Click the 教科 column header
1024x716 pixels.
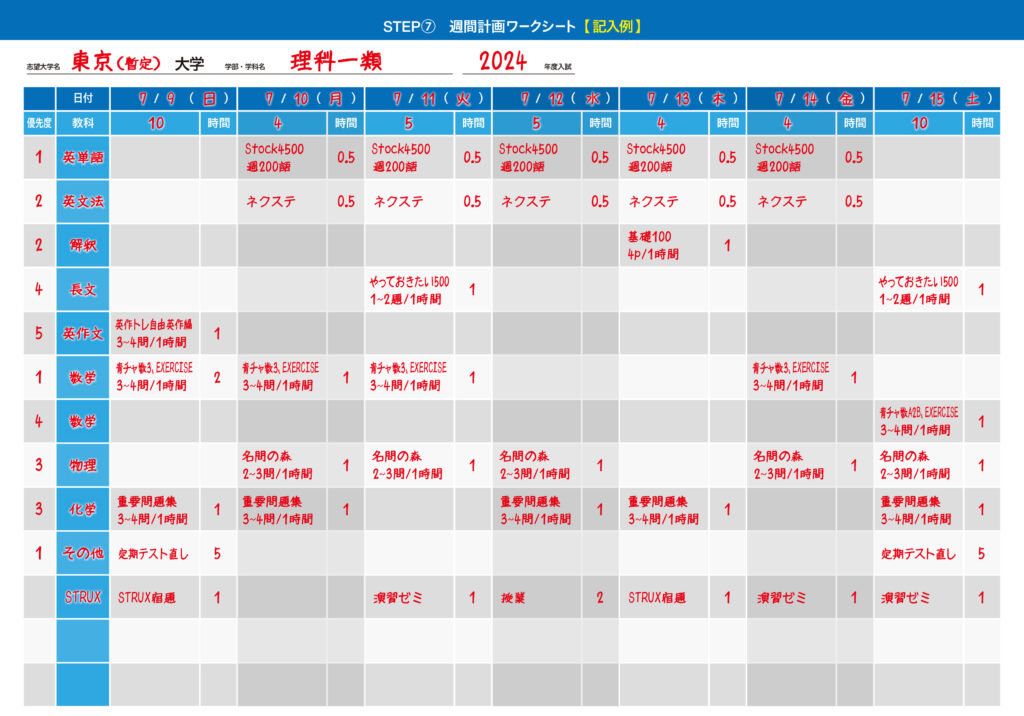click(x=83, y=124)
